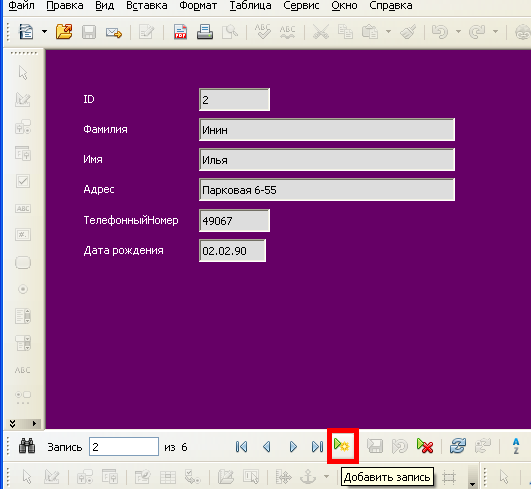Click the Position and Size icon in the bottom toolbar

pos(283,477)
